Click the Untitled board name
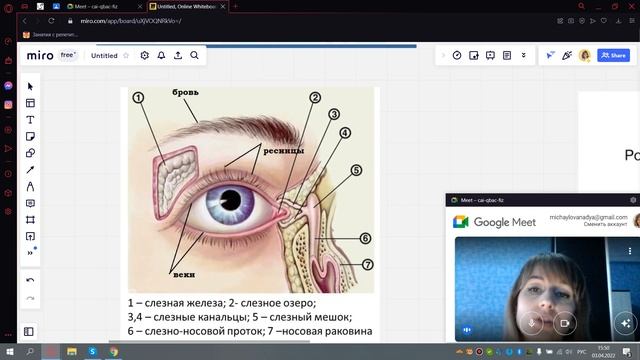This screenshot has height=360, width=640. pos(104,56)
